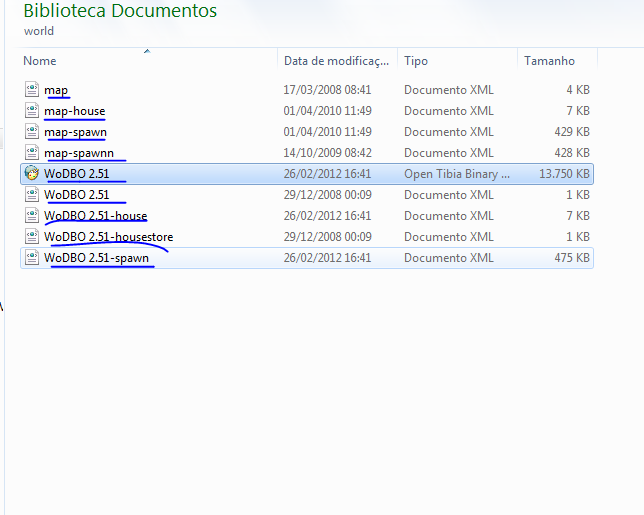Click the 13.750 KB size cell

pos(564,174)
